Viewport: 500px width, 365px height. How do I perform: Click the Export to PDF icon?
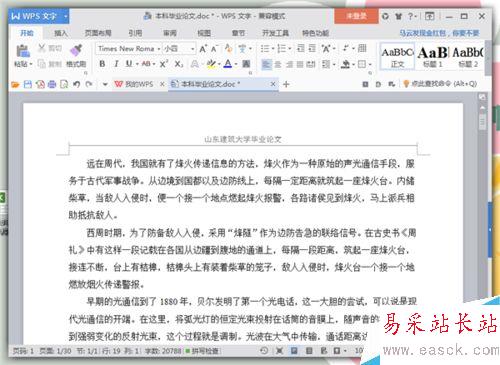click(40, 84)
